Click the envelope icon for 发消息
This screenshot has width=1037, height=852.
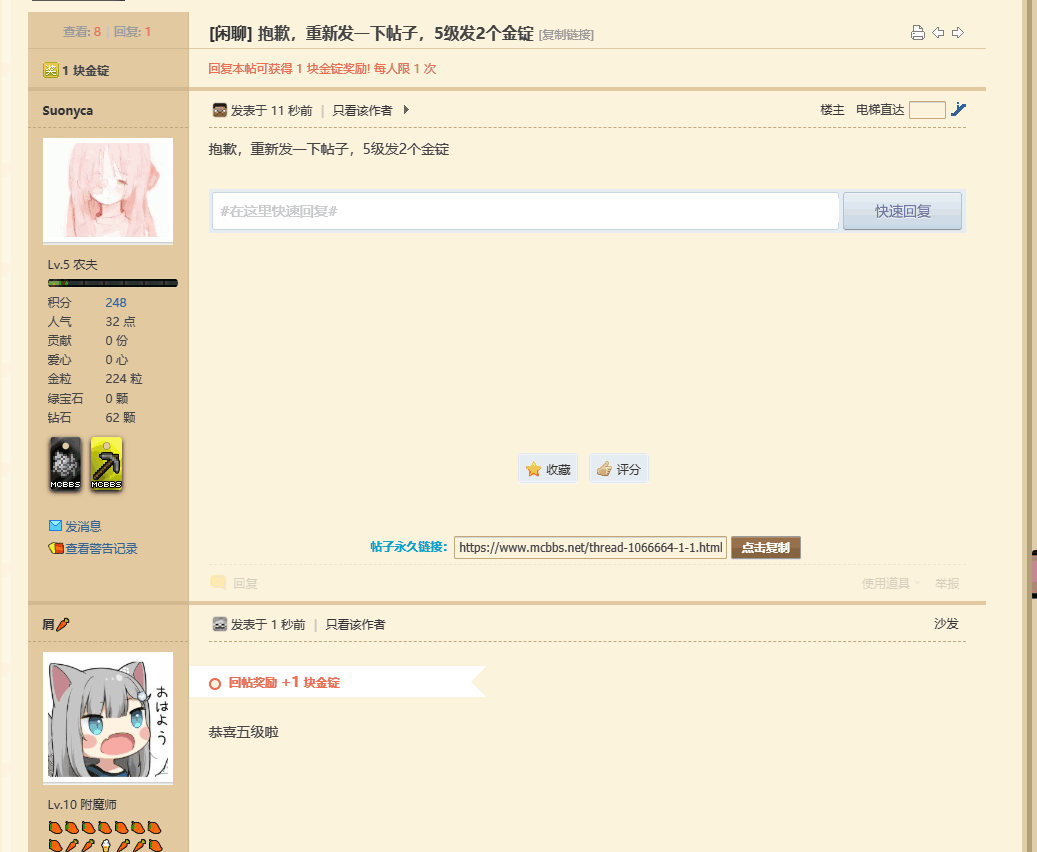[x=56, y=526]
